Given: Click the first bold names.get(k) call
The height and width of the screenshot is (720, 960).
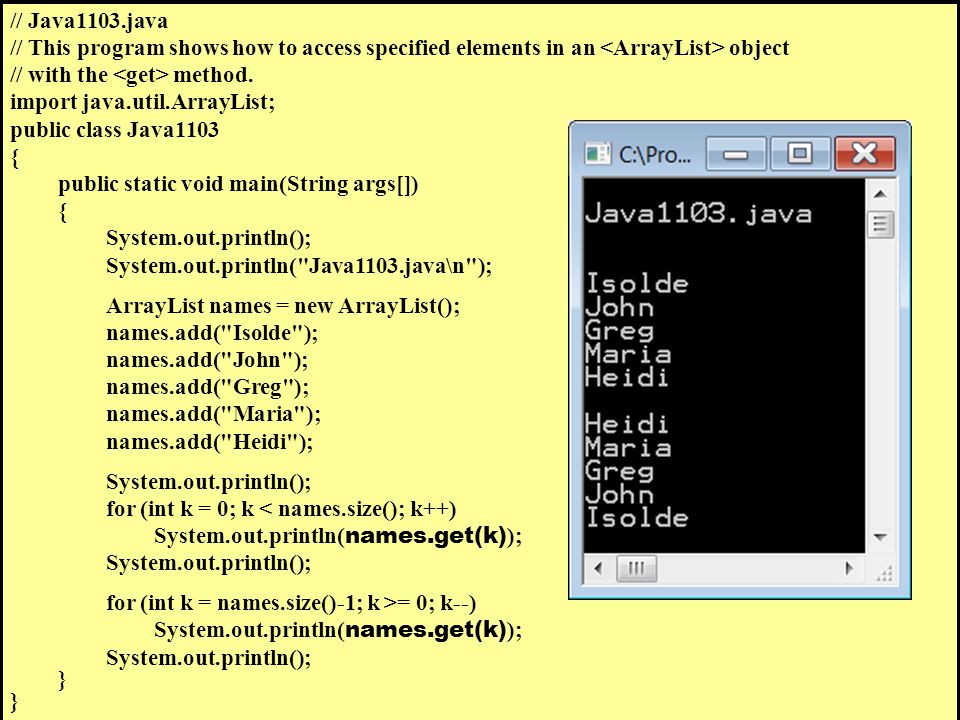Looking at the screenshot, I should coord(426,536).
